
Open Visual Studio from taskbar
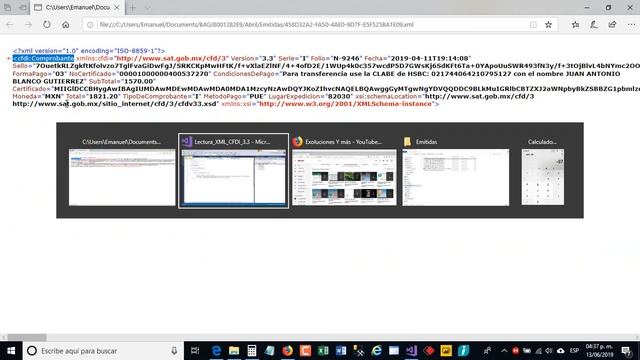411,351
